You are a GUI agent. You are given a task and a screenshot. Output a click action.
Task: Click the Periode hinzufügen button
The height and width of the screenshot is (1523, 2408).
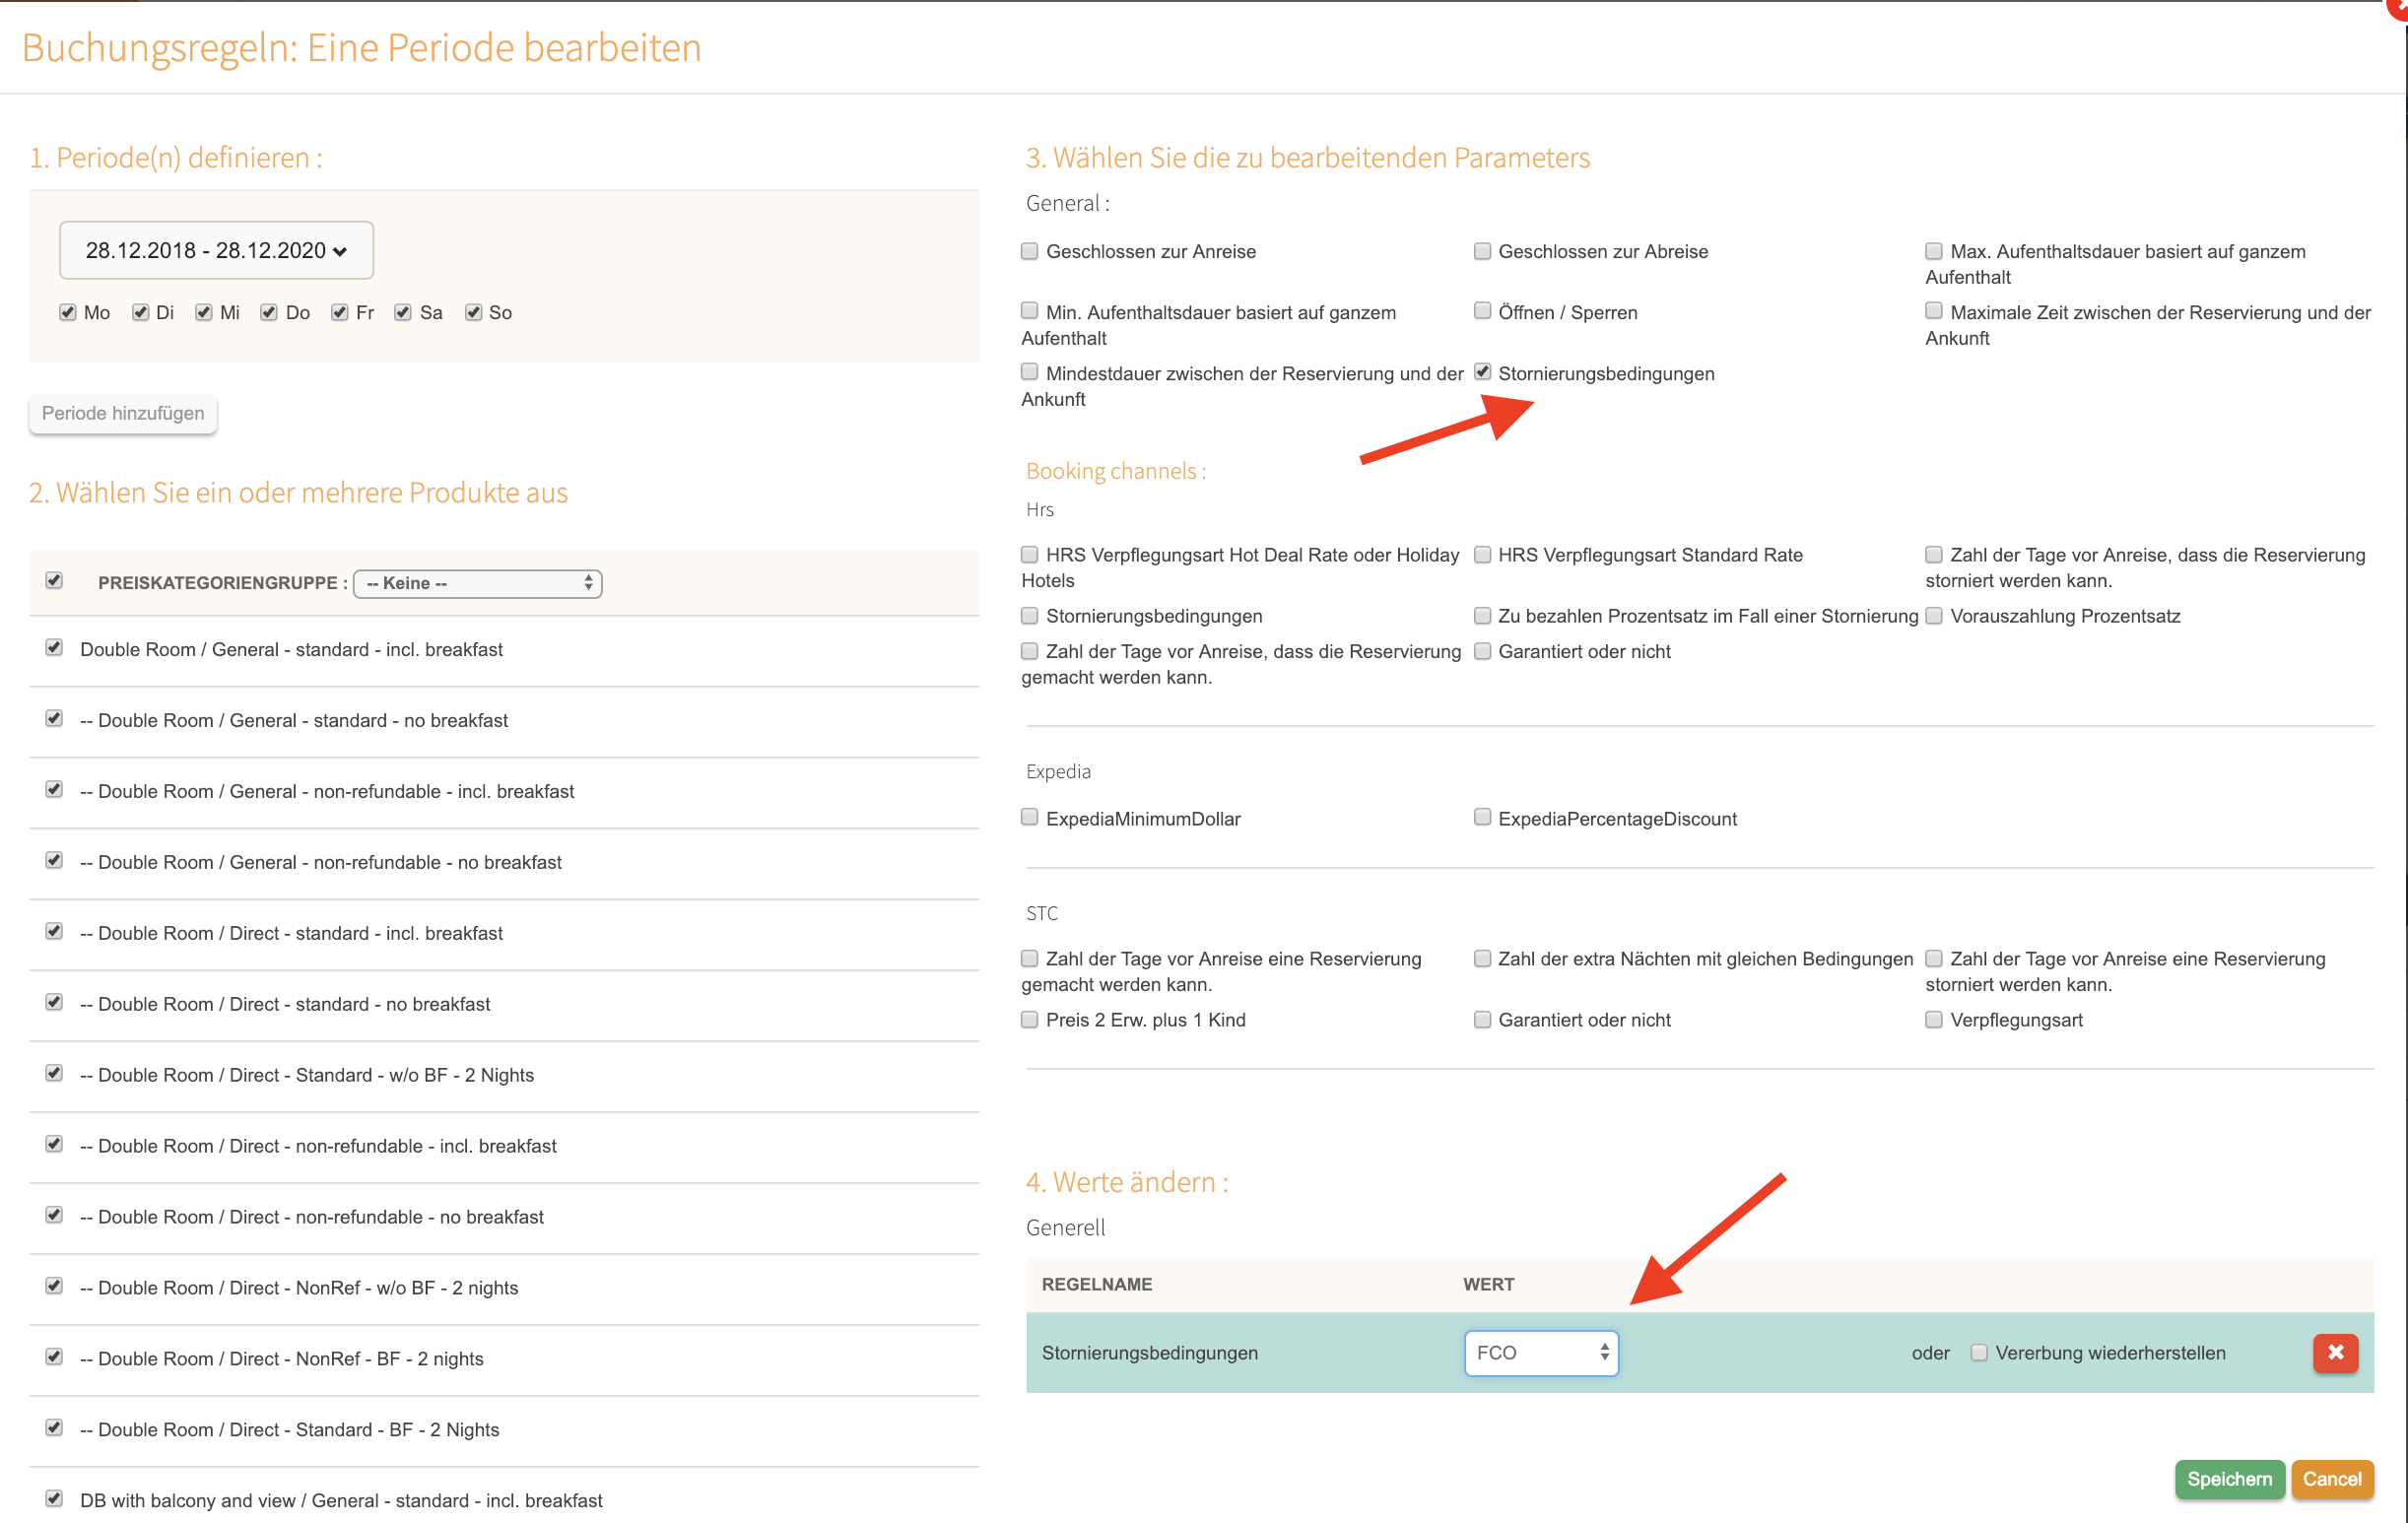tap(123, 413)
